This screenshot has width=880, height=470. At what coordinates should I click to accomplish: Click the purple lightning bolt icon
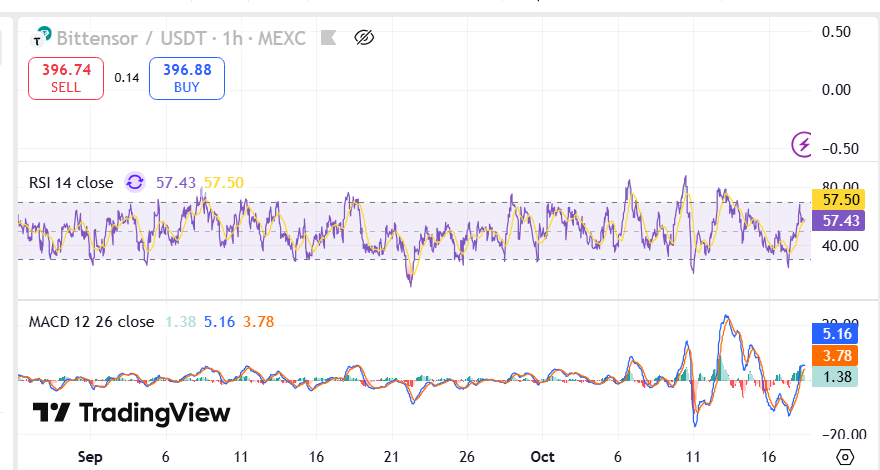803,145
